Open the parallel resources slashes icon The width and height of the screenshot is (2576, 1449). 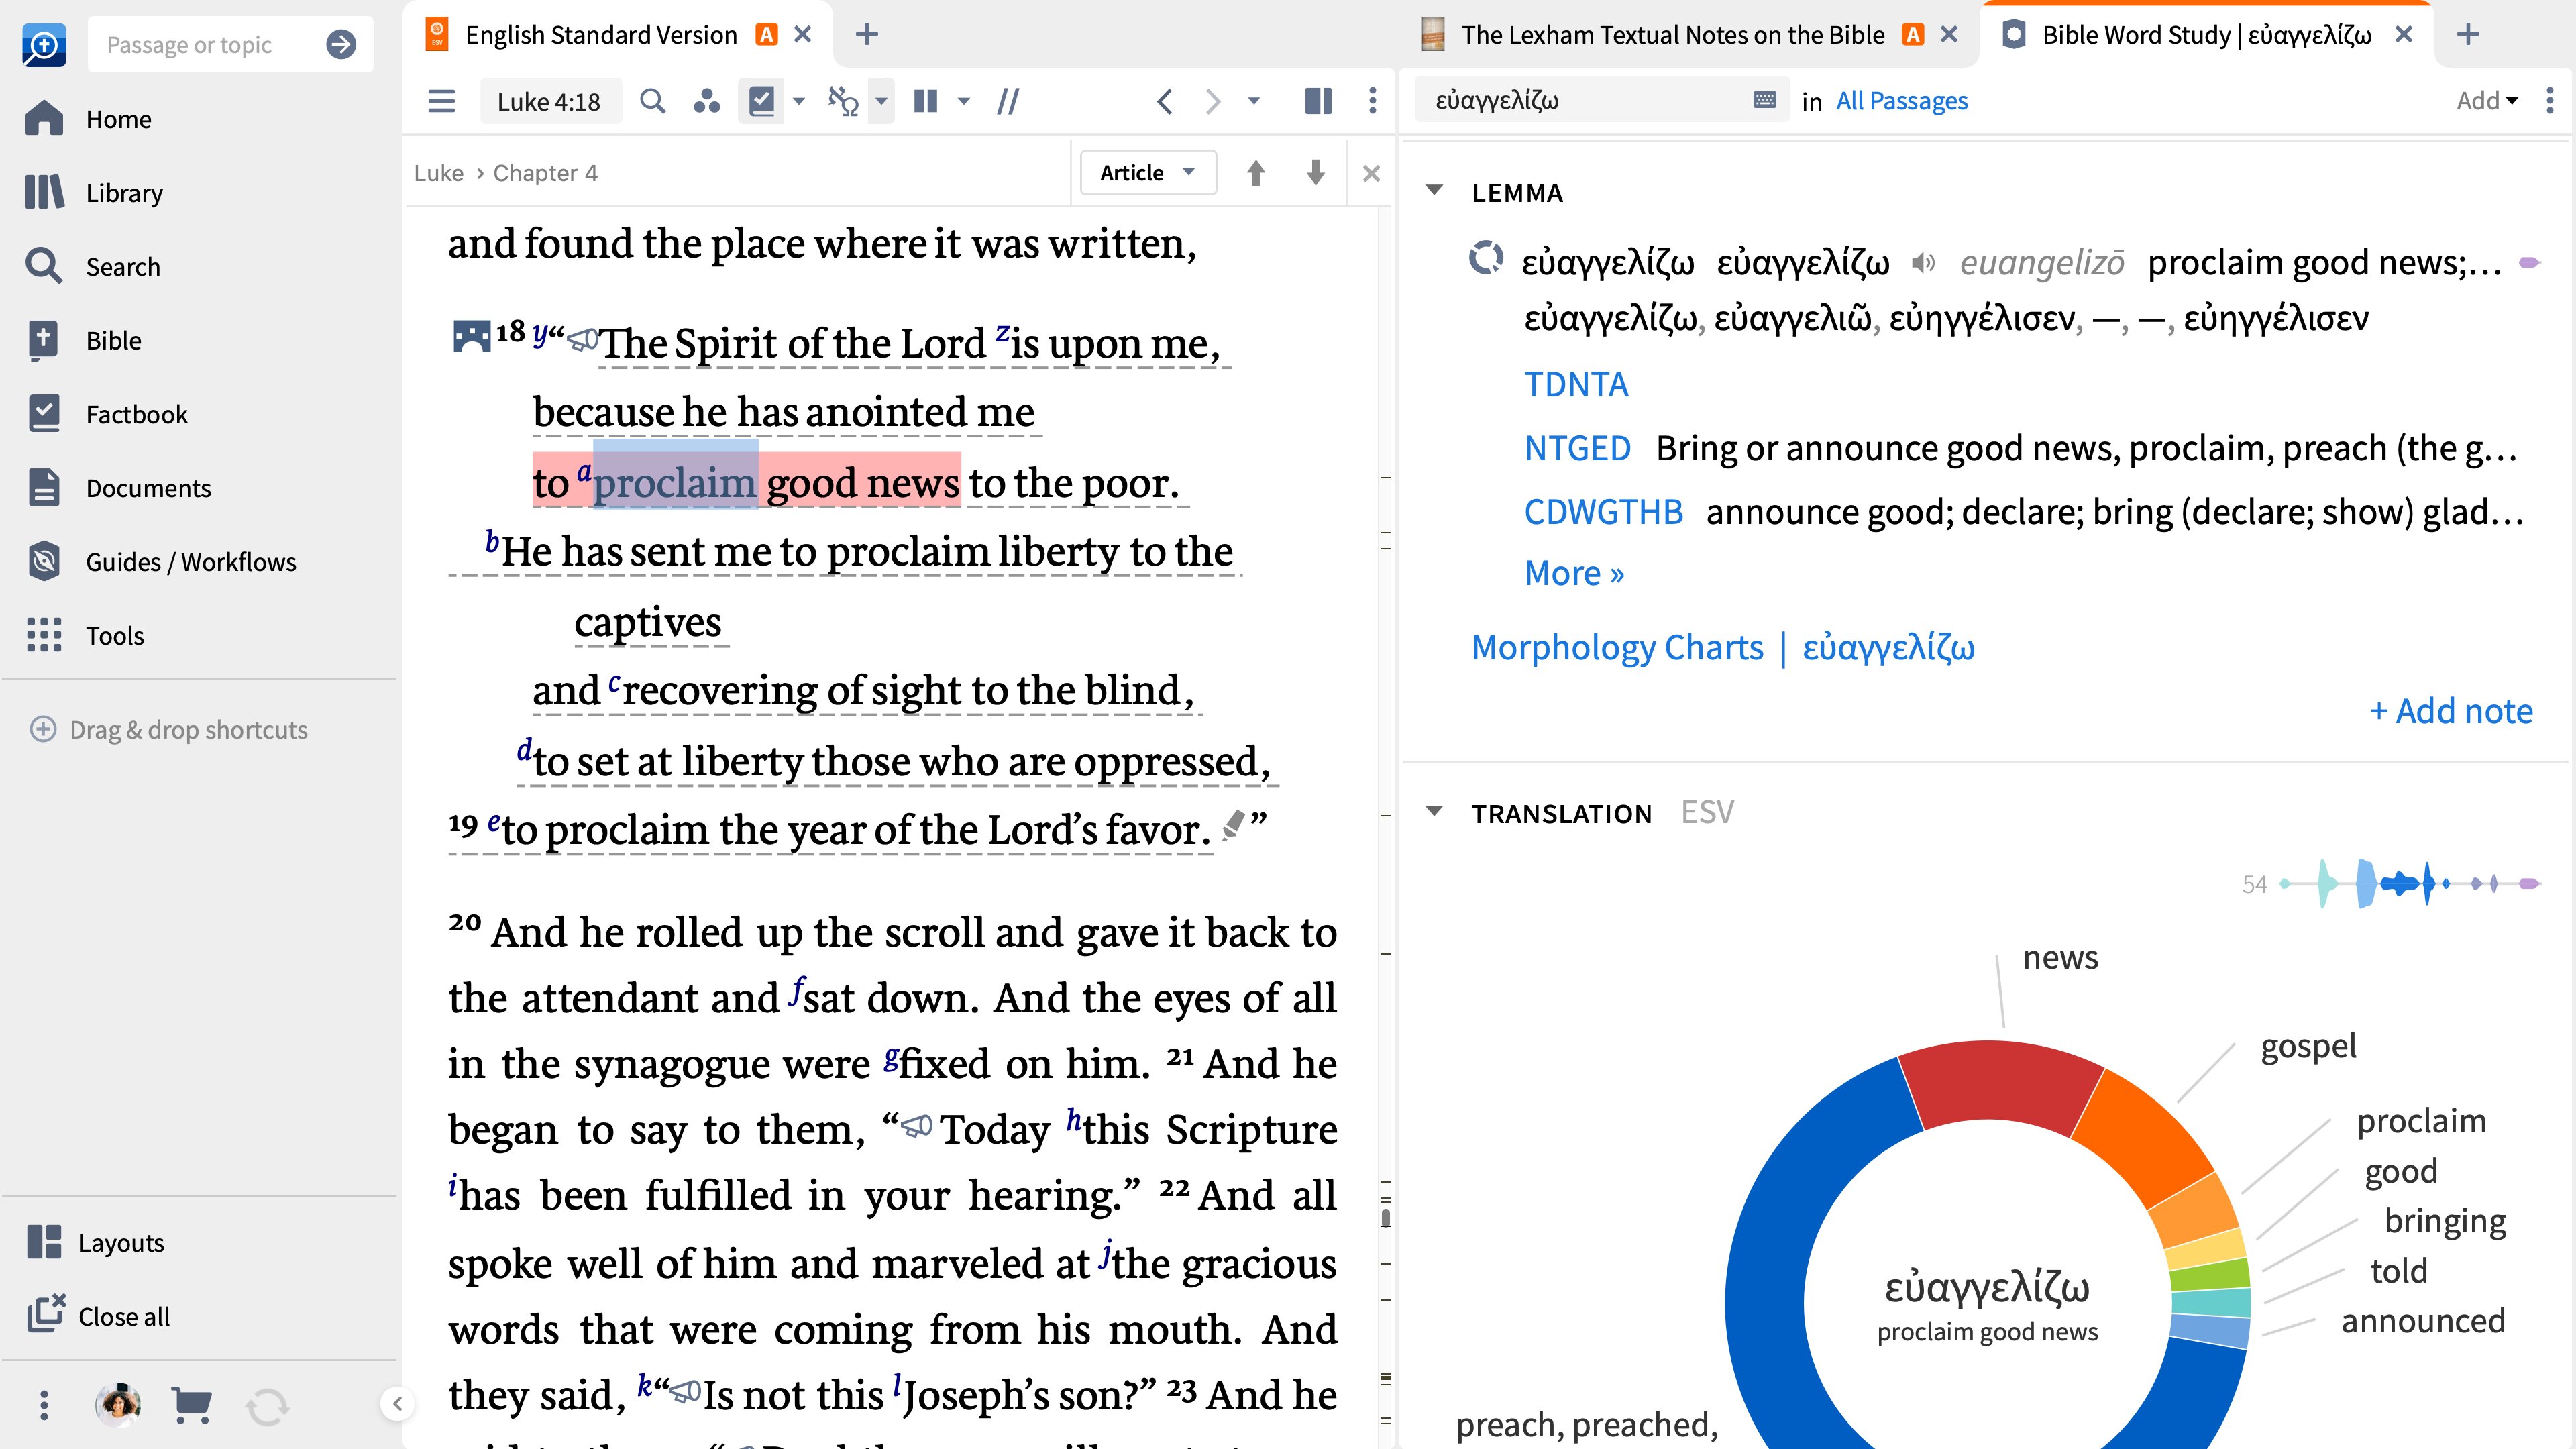click(x=1008, y=101)
